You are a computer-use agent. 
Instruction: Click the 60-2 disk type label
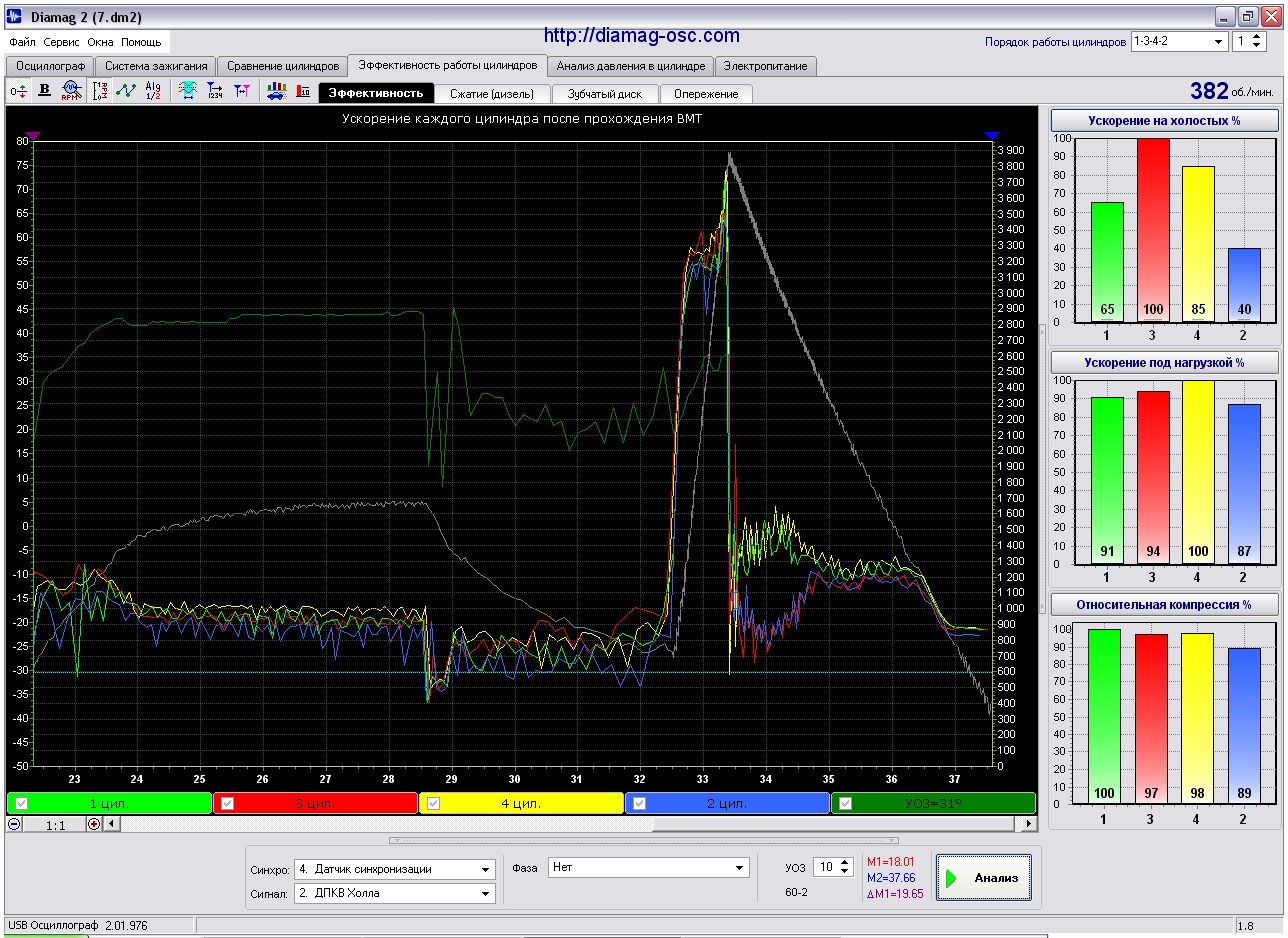pos(797,892)
